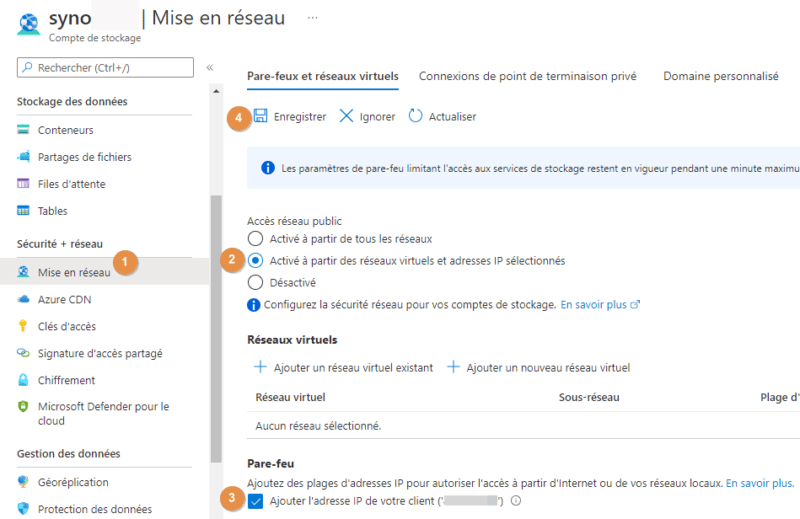Click the sidebar scrollbar thumb

tap(216, 329)
